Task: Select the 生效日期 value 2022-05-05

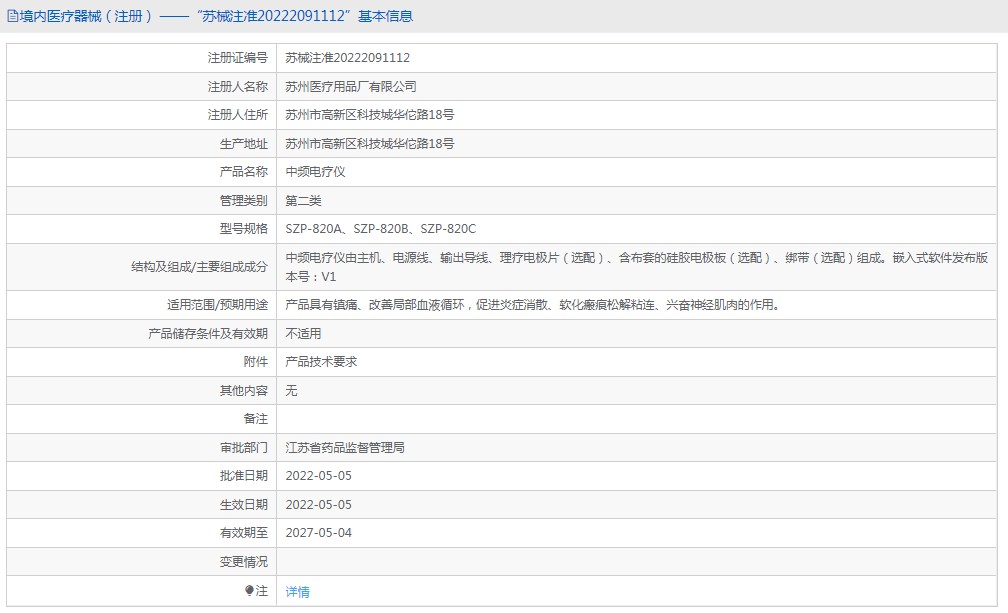Action: pyautogui.click(x=319, y=505)
